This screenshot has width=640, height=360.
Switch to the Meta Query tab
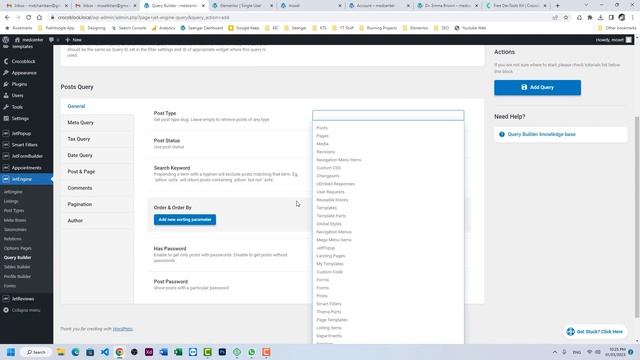(97, 122)
